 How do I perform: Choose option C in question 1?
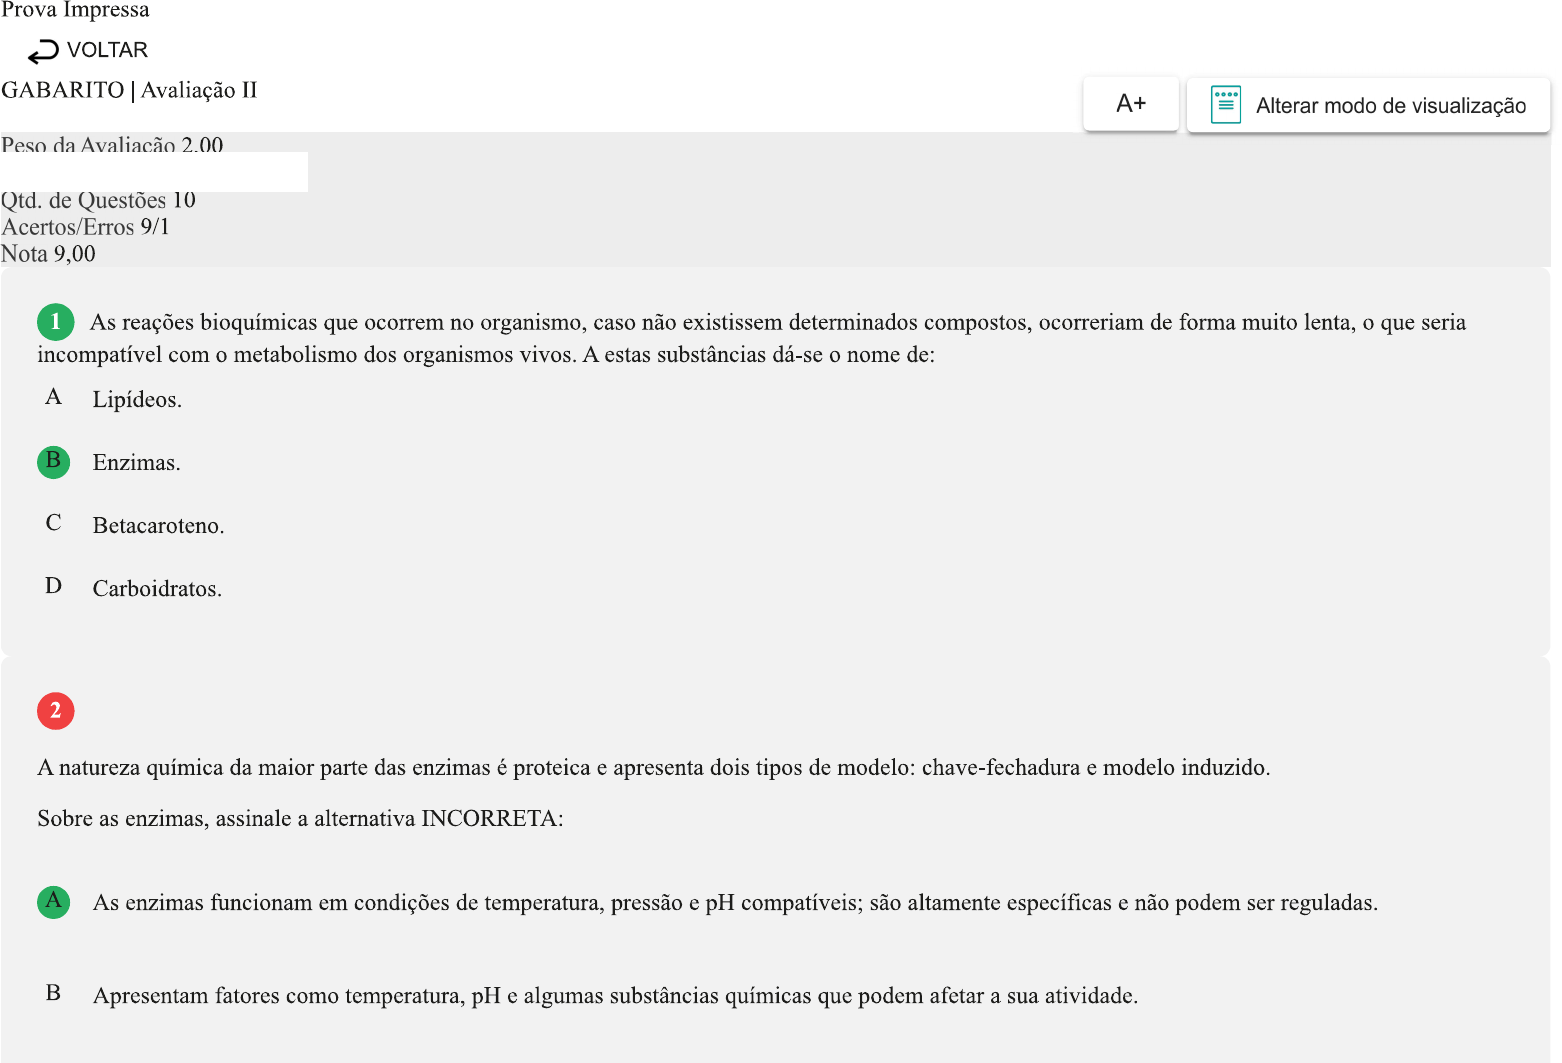click(x=53, y=524)
